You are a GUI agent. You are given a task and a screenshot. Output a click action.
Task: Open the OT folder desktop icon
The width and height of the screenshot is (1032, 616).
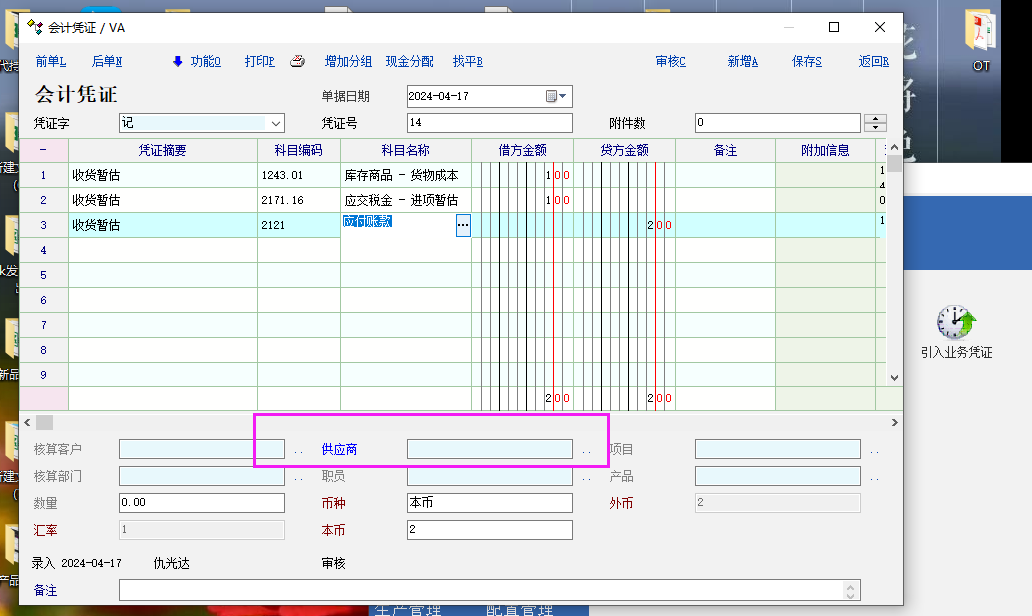(980, 35)
